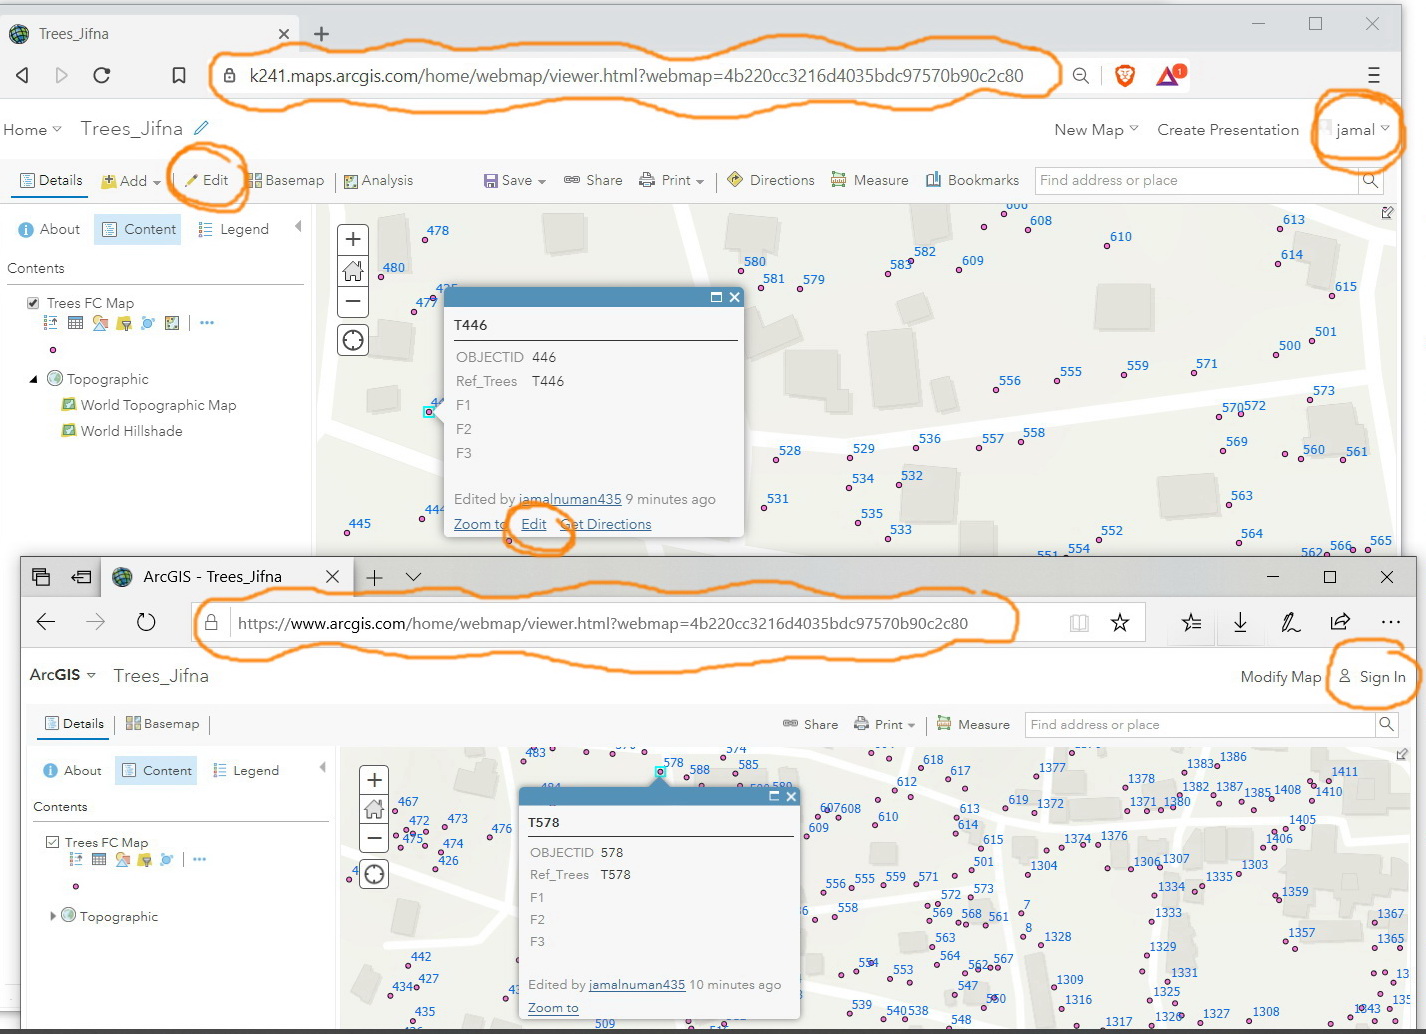Viewport: 1426px width, 1034px height.
Task: Click the bookmark icon in Brave toolbar
Action: click(179, 75)
